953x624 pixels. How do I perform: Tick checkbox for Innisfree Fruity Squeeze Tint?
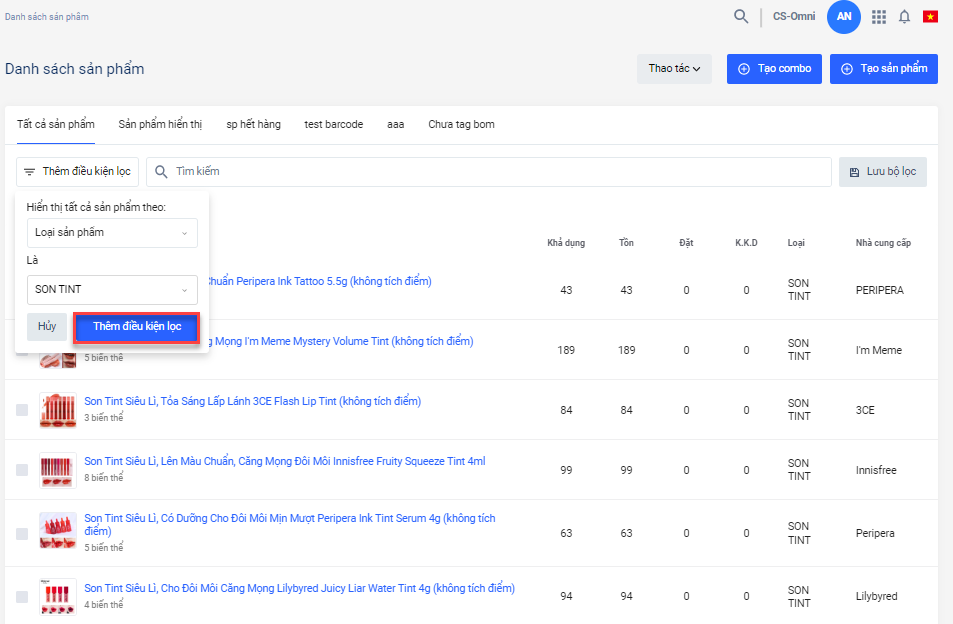22,470
